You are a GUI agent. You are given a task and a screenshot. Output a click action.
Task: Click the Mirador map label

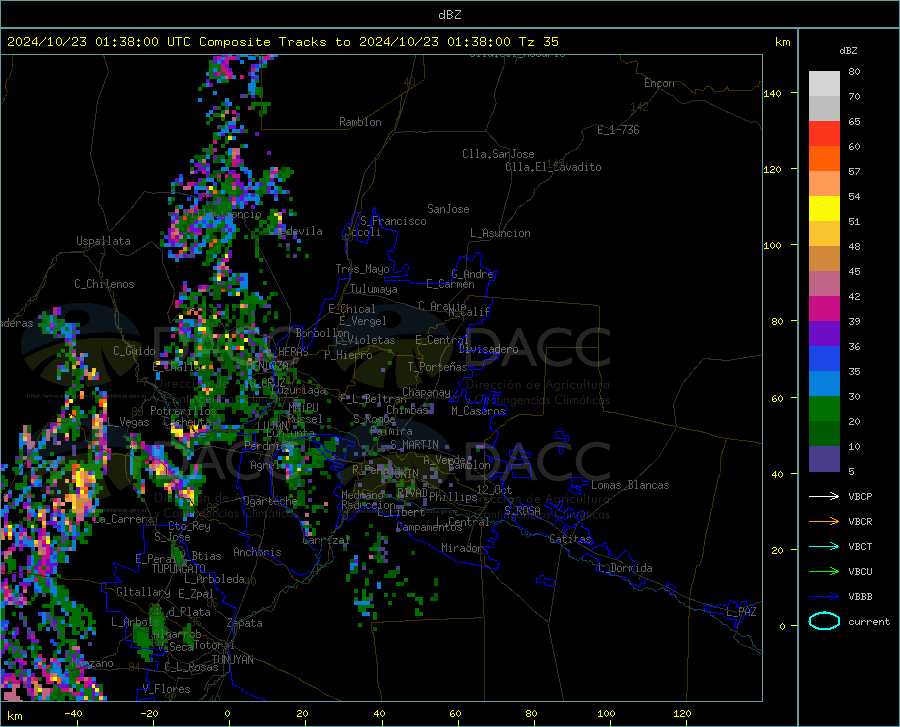coord(462,548)
